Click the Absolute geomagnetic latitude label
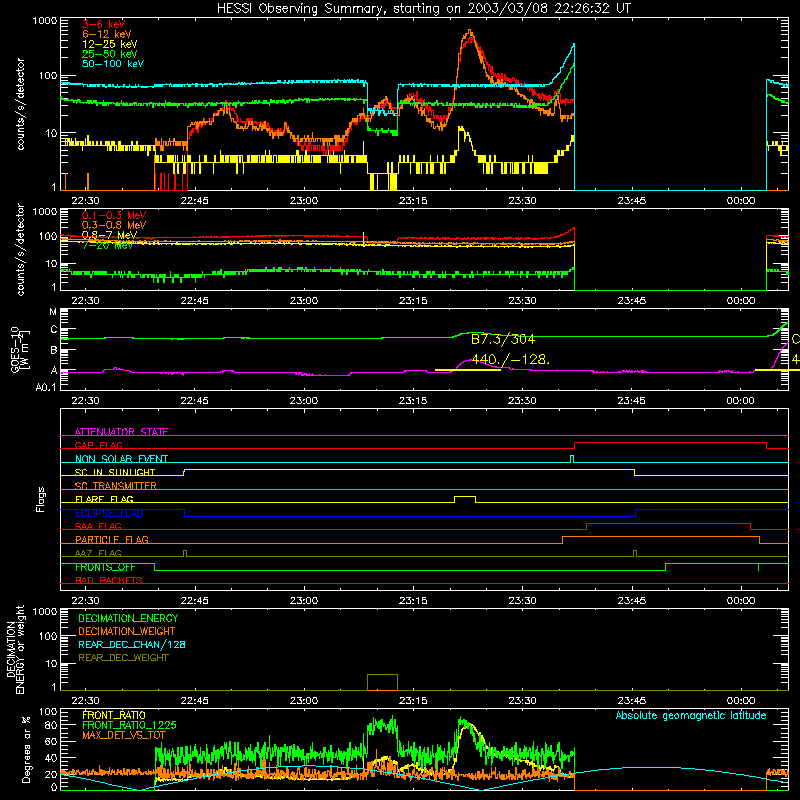The image size is (800, 800). coord(691,715)
